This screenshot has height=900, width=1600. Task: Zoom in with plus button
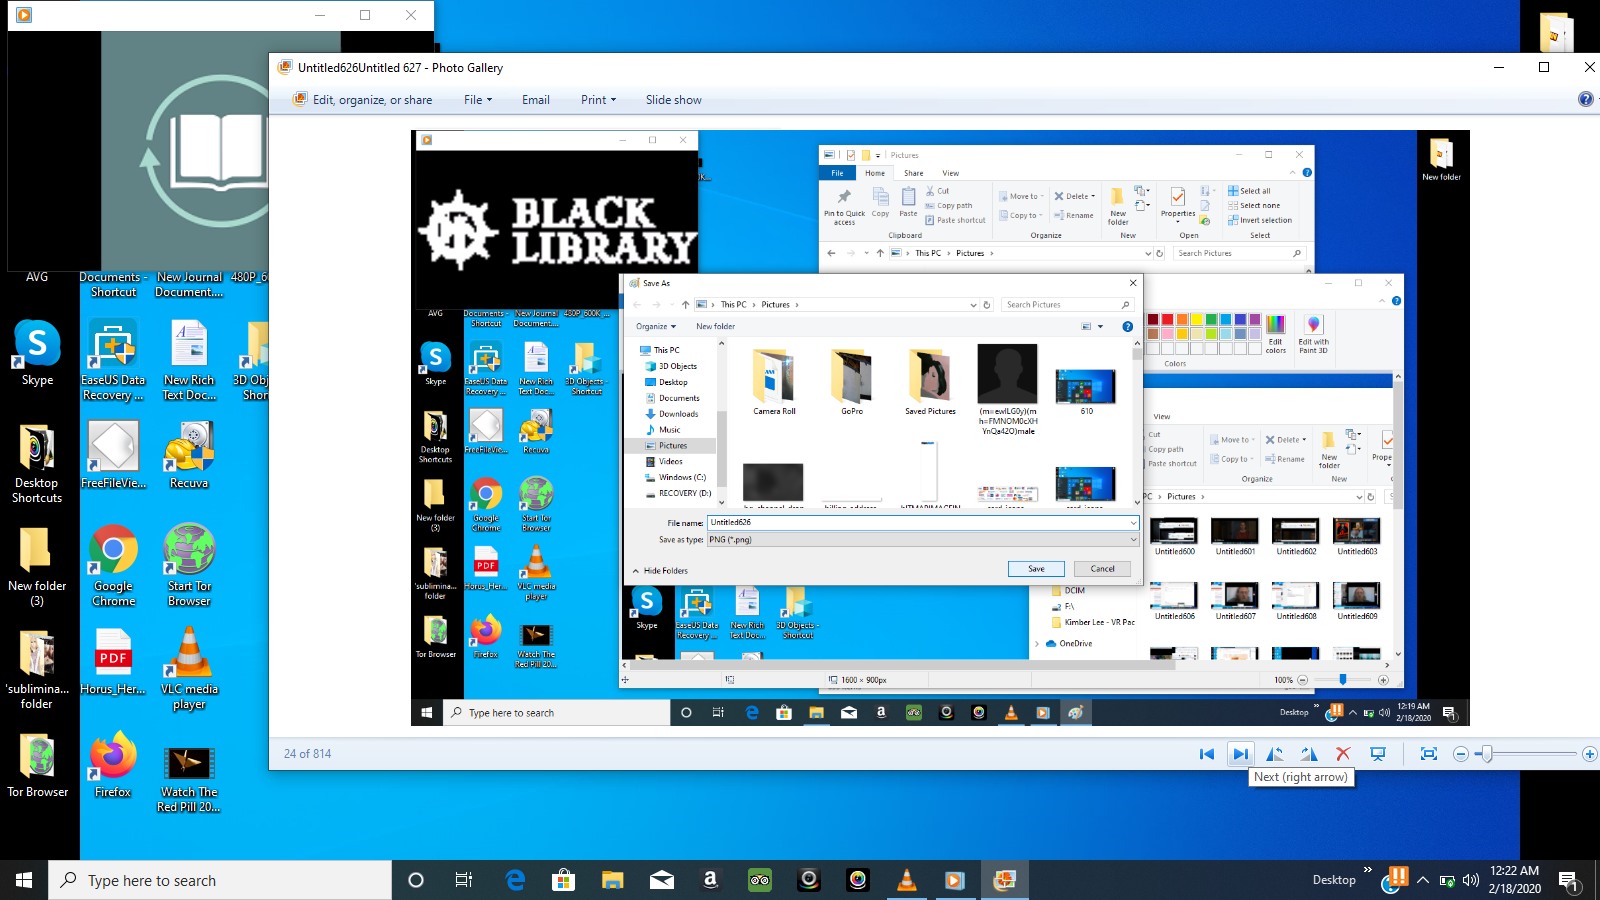coord(1589,754)
